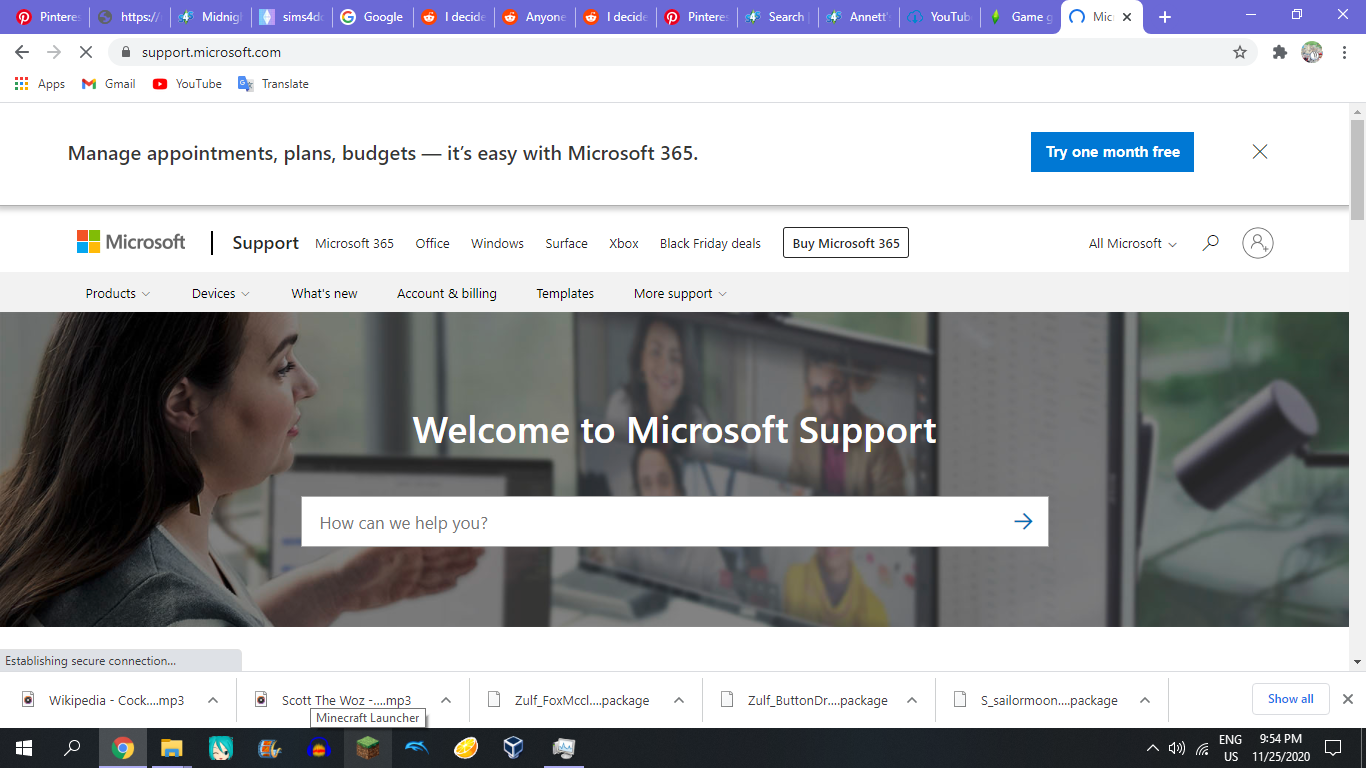The height and width of the screenshot is (768, 1366).
Task: Open Xbox nav link
Action: click(624, 243)
